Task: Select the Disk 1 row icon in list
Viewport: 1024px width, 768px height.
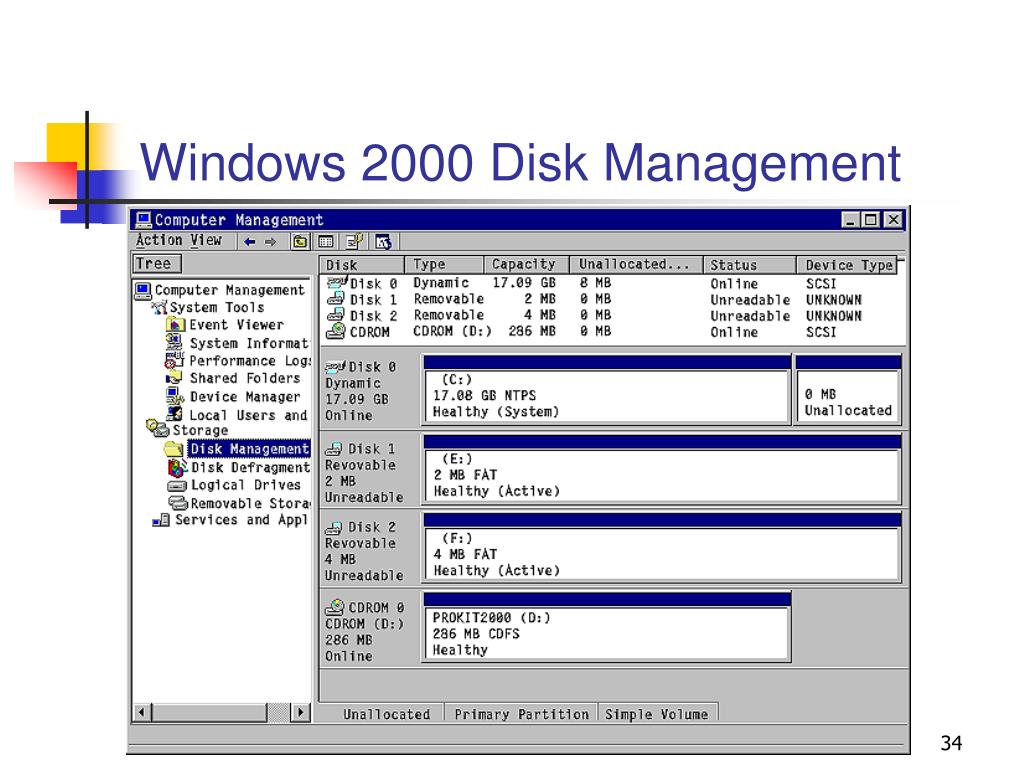Action: [x=336, y=299]
